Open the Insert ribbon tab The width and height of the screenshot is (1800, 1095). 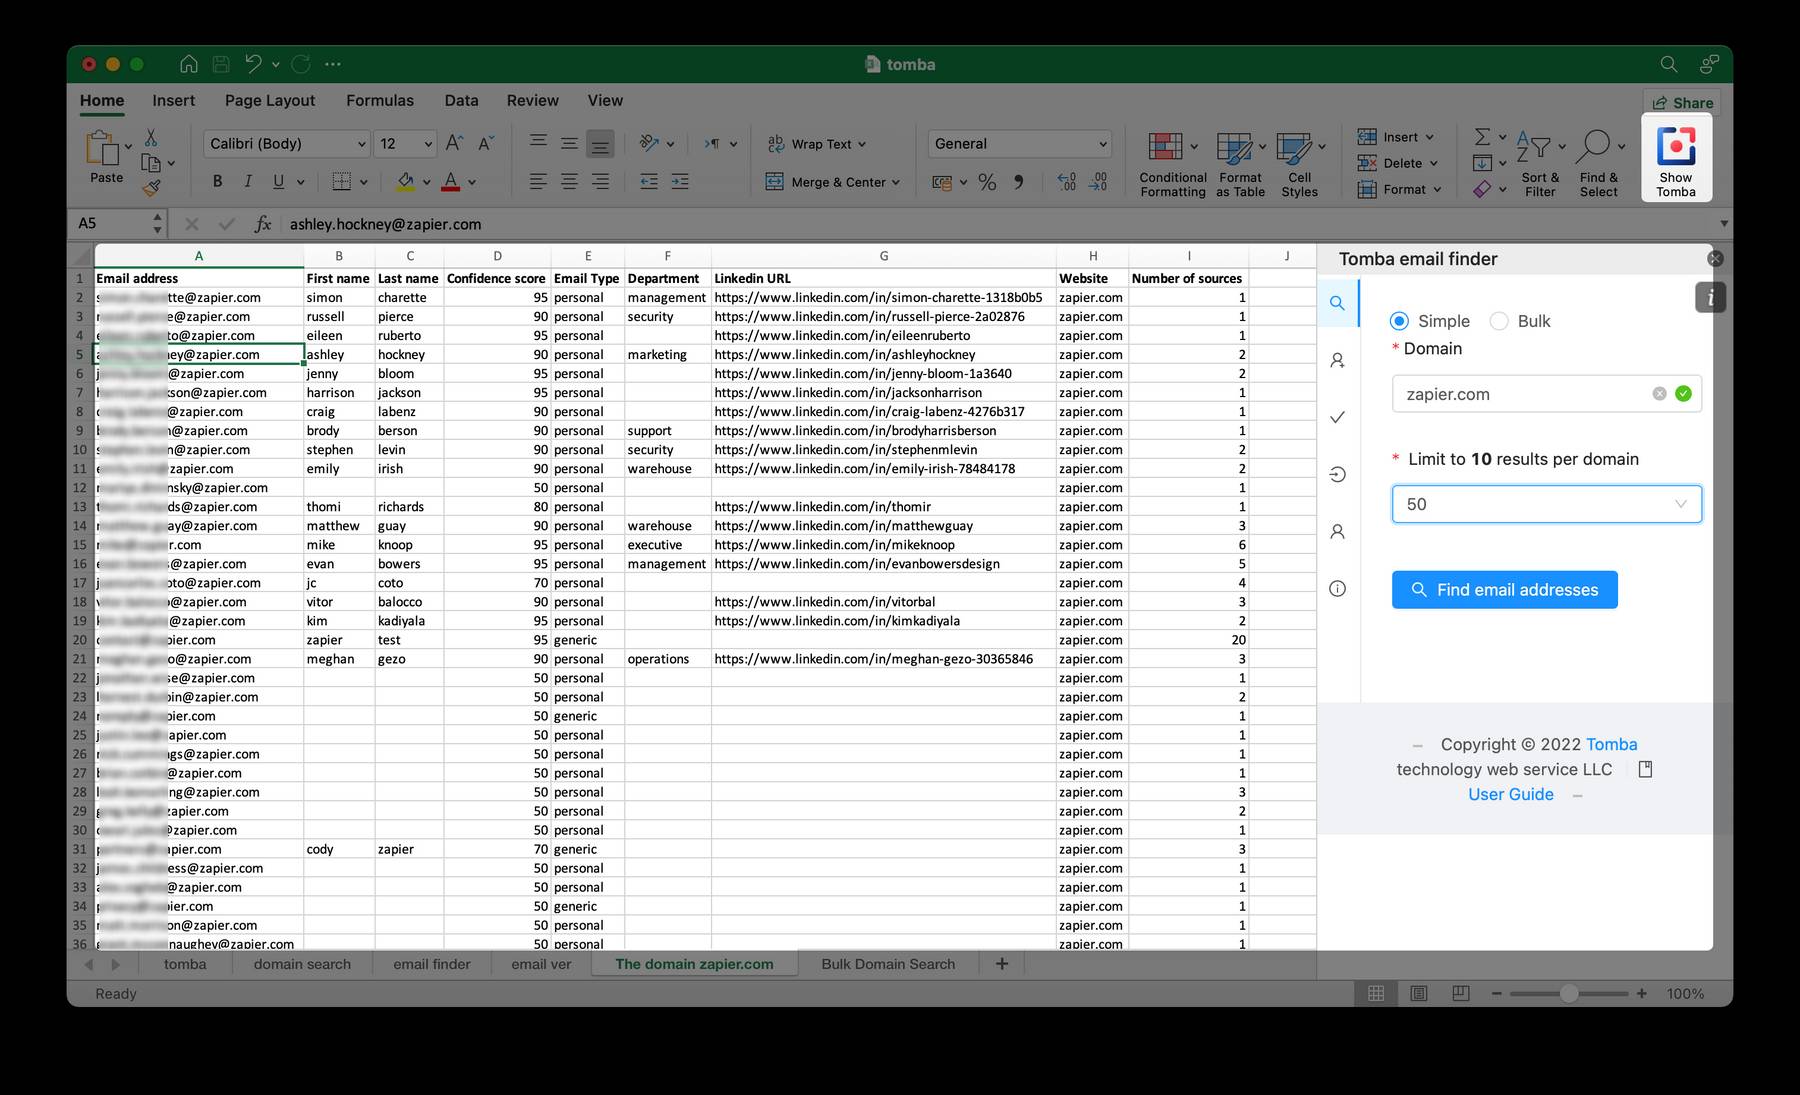coord(174,100)
